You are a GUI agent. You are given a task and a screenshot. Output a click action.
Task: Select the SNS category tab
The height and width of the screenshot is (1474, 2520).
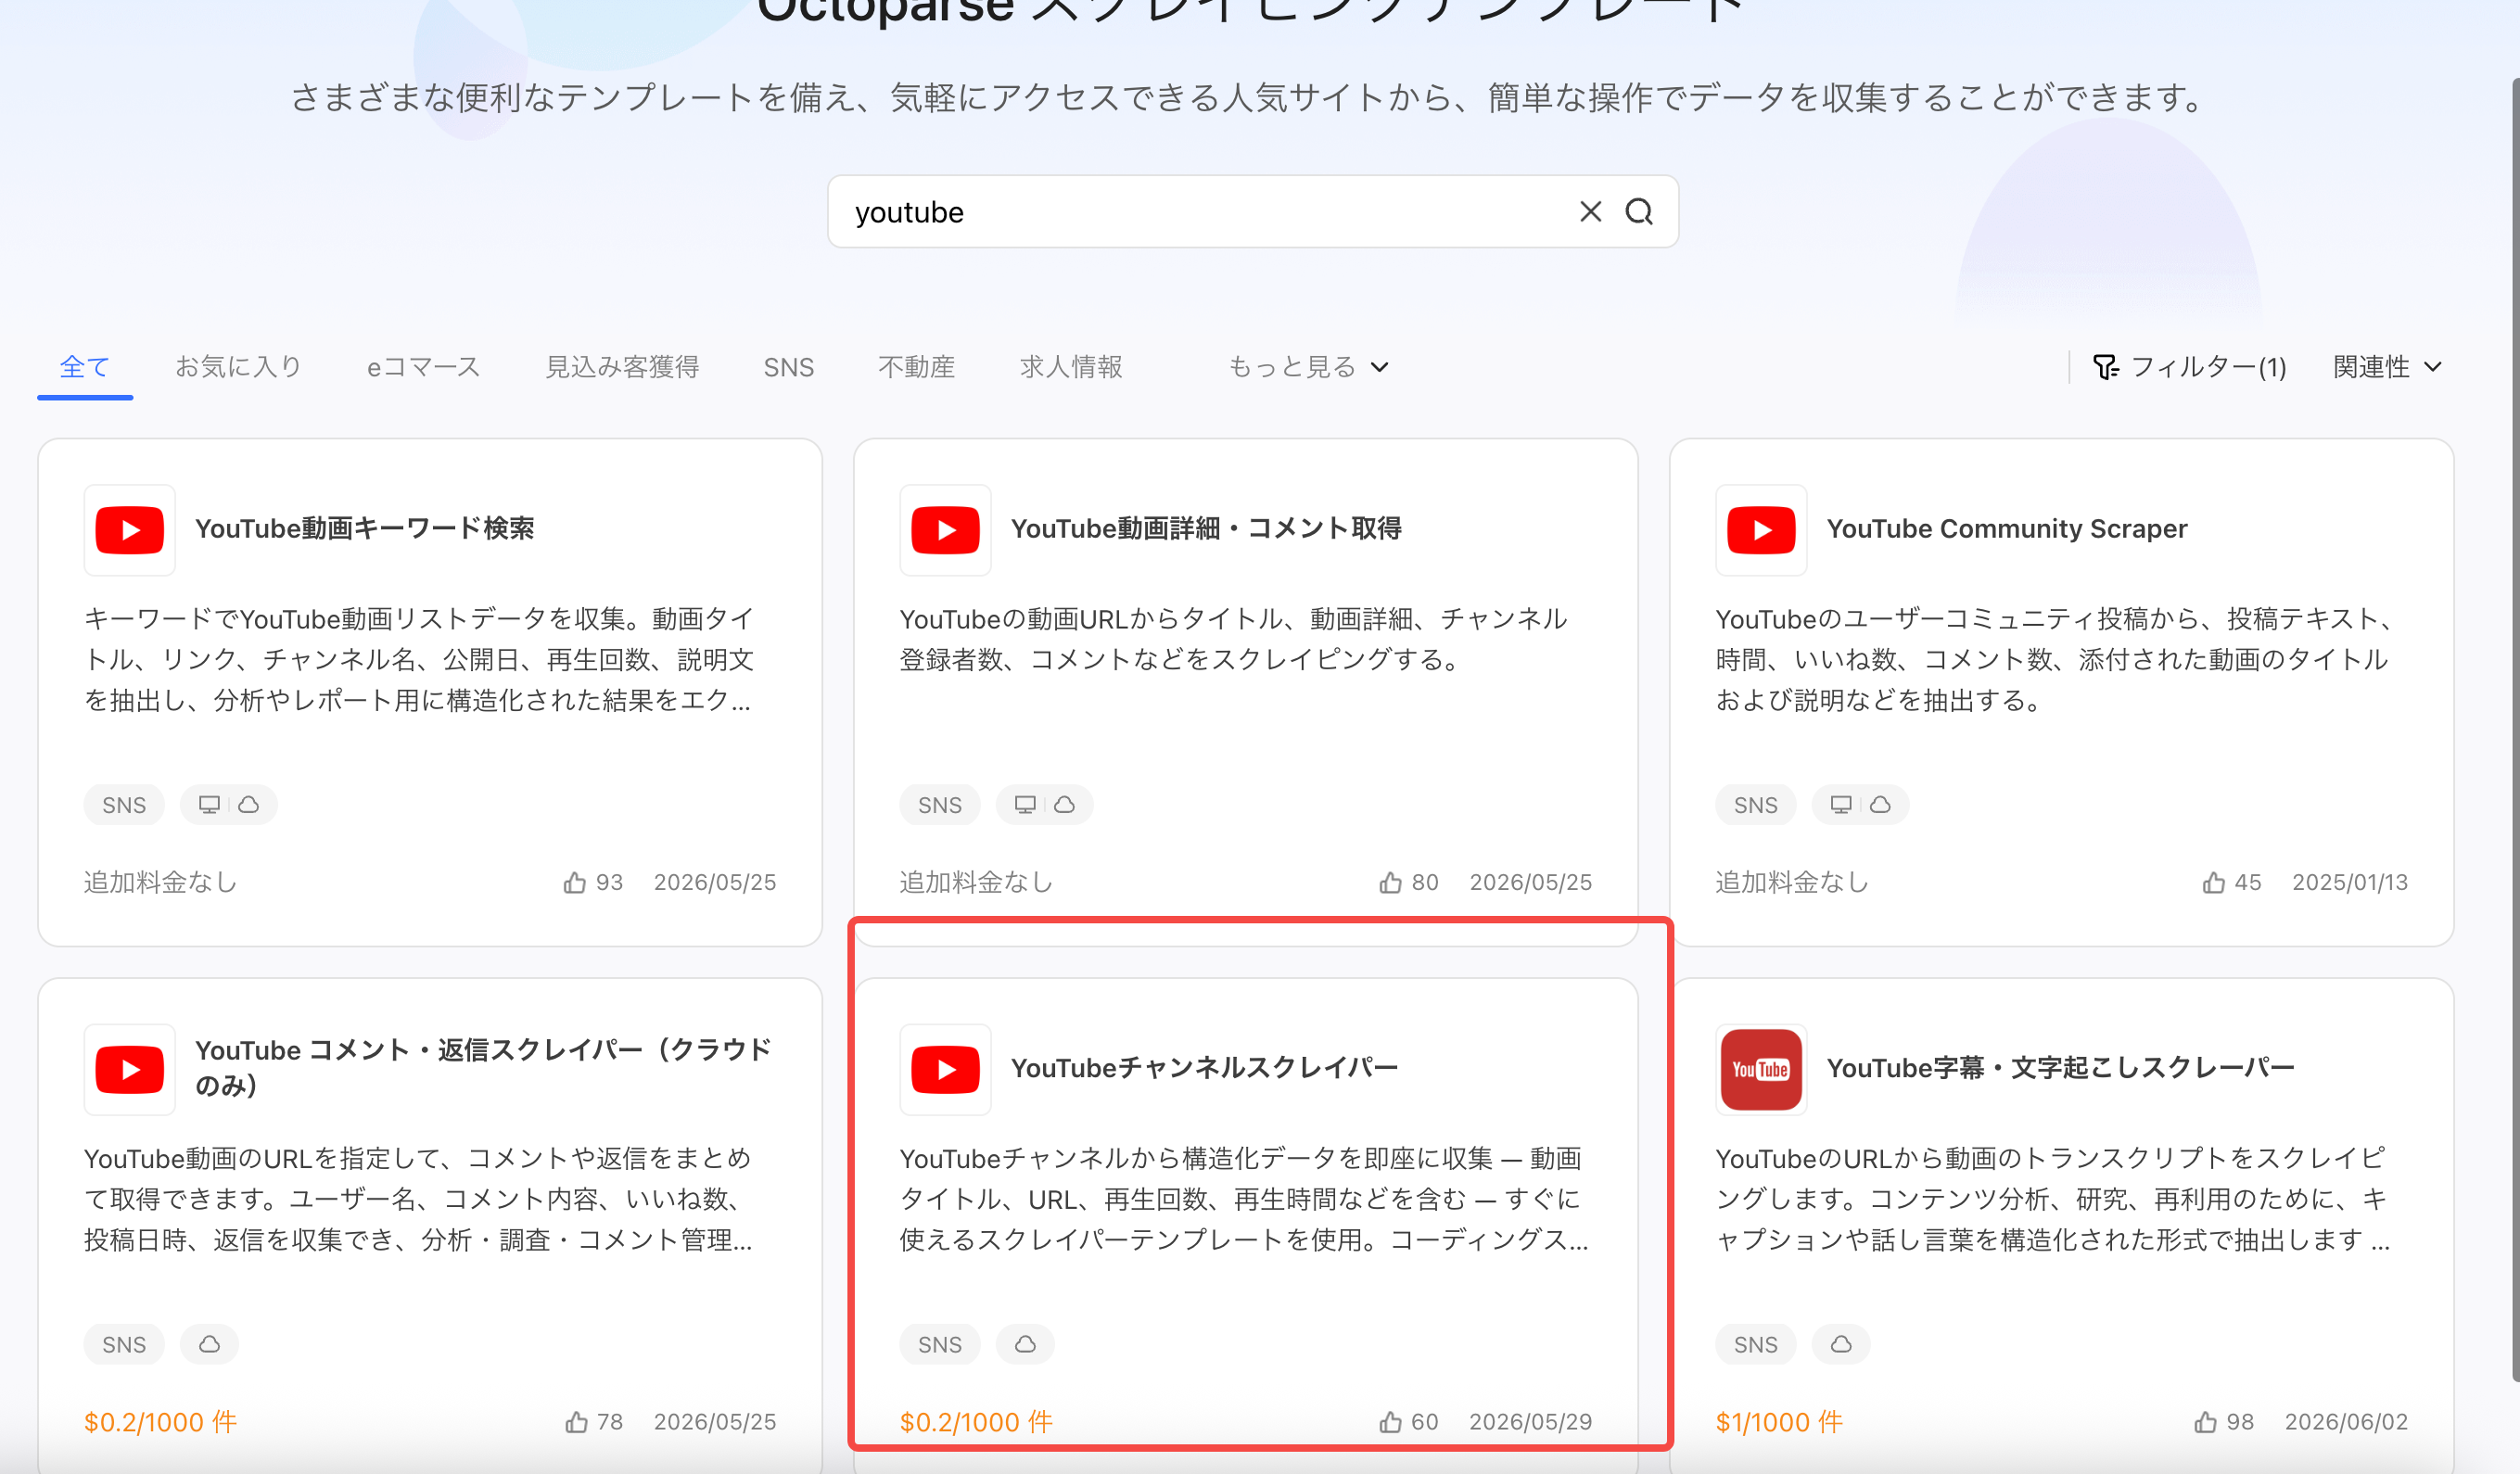[x=789, y=367]
